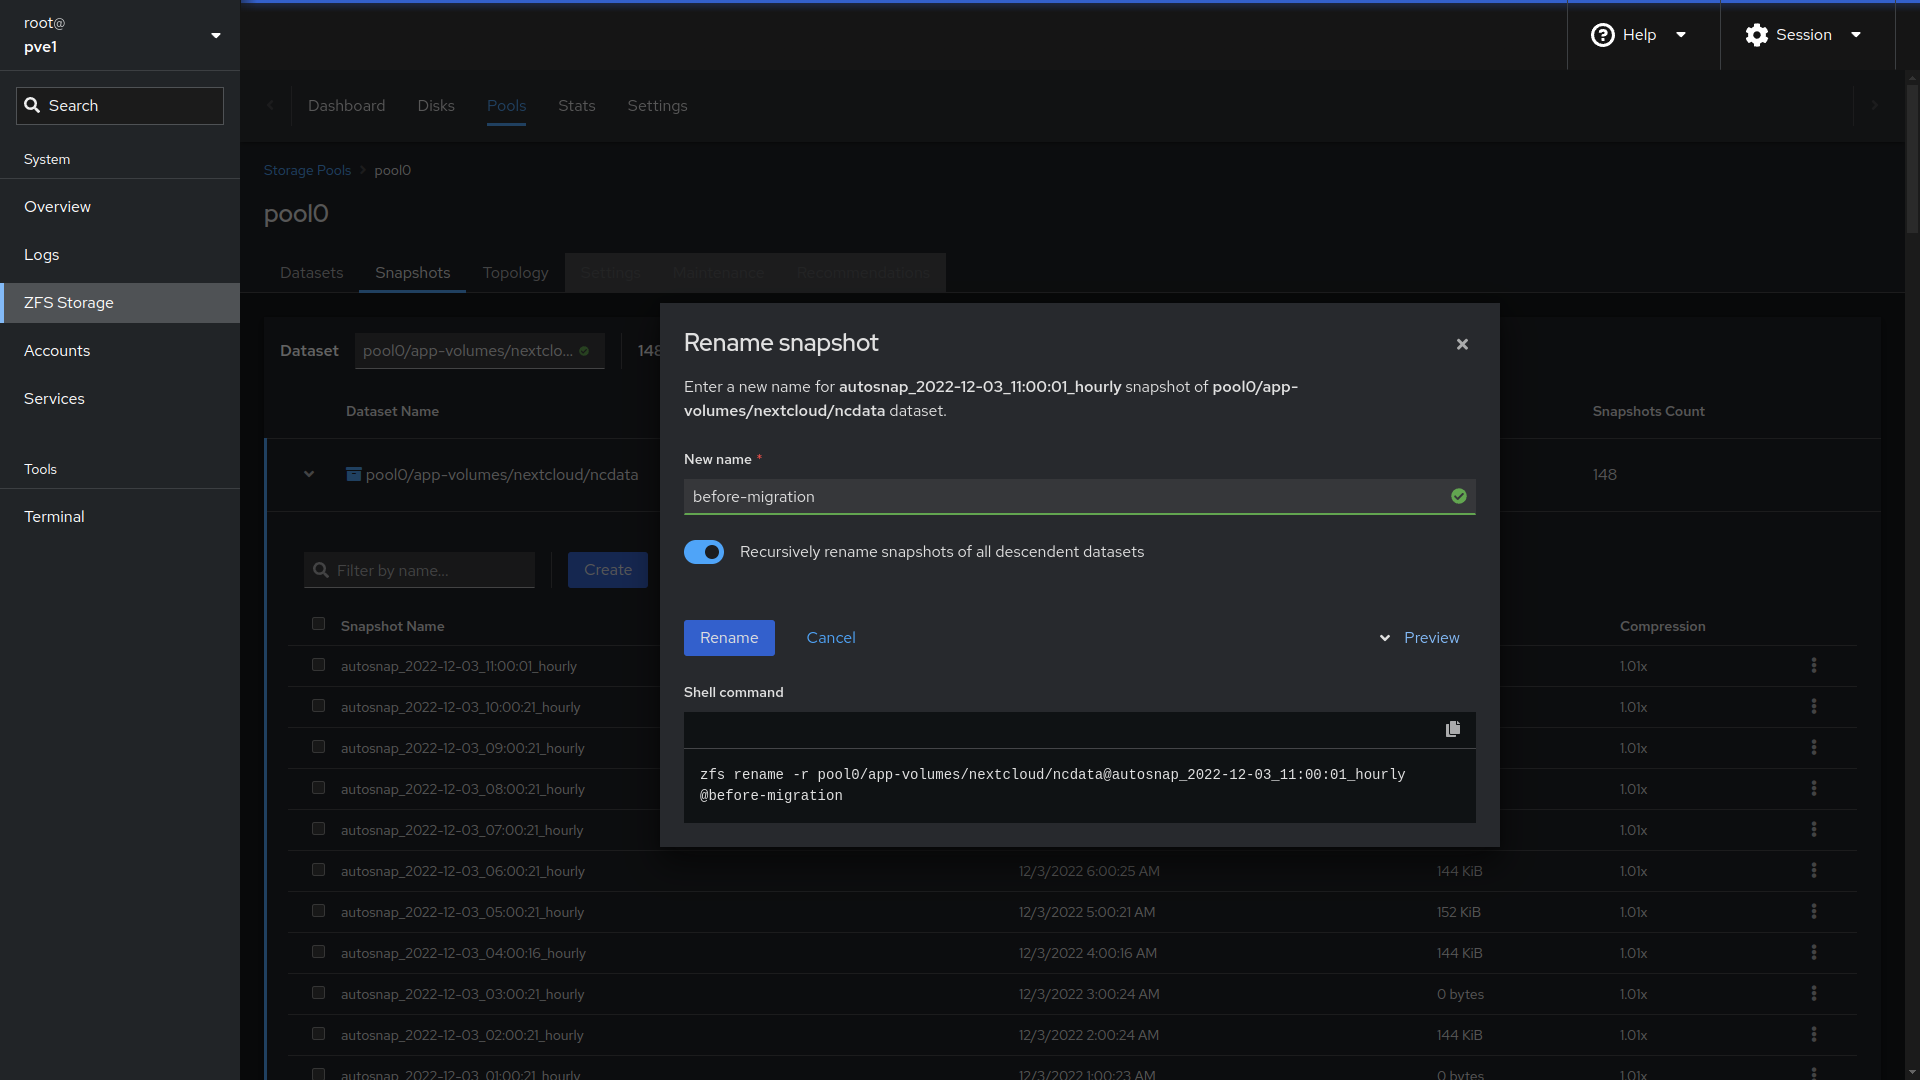Open actions menu for 04:00:16 hourly snapshot
Image resolution: width=1920 pixels, height=1080 pixels.
click(x=1814, y=952)
